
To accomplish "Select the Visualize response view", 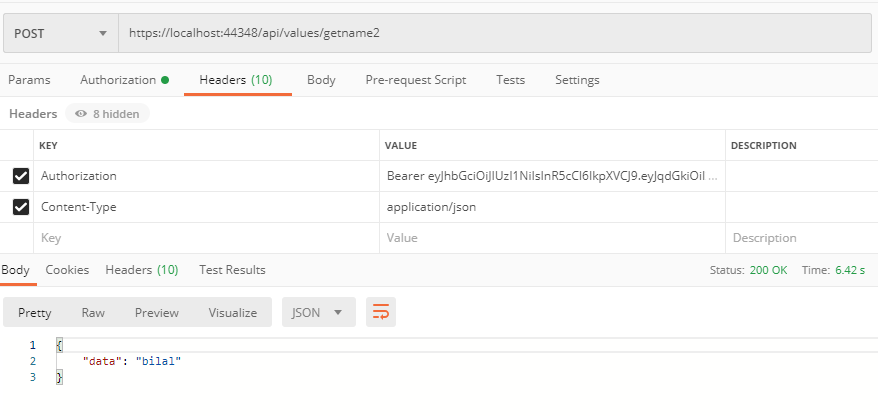I will tap(233, 313).
